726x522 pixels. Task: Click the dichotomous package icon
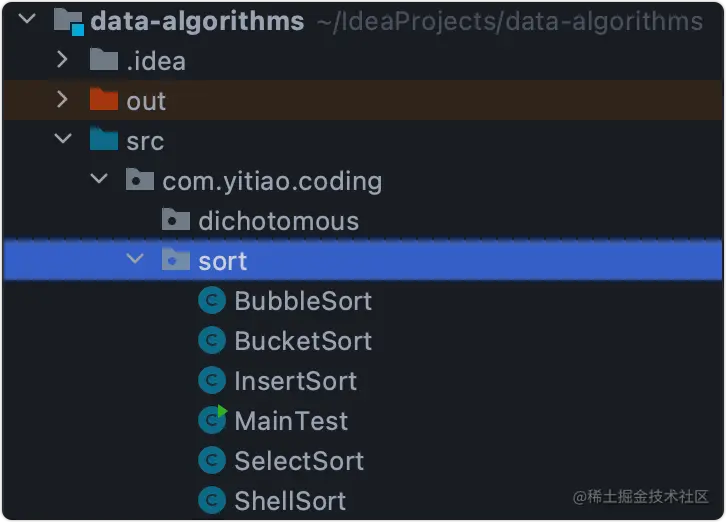[175, 220]
